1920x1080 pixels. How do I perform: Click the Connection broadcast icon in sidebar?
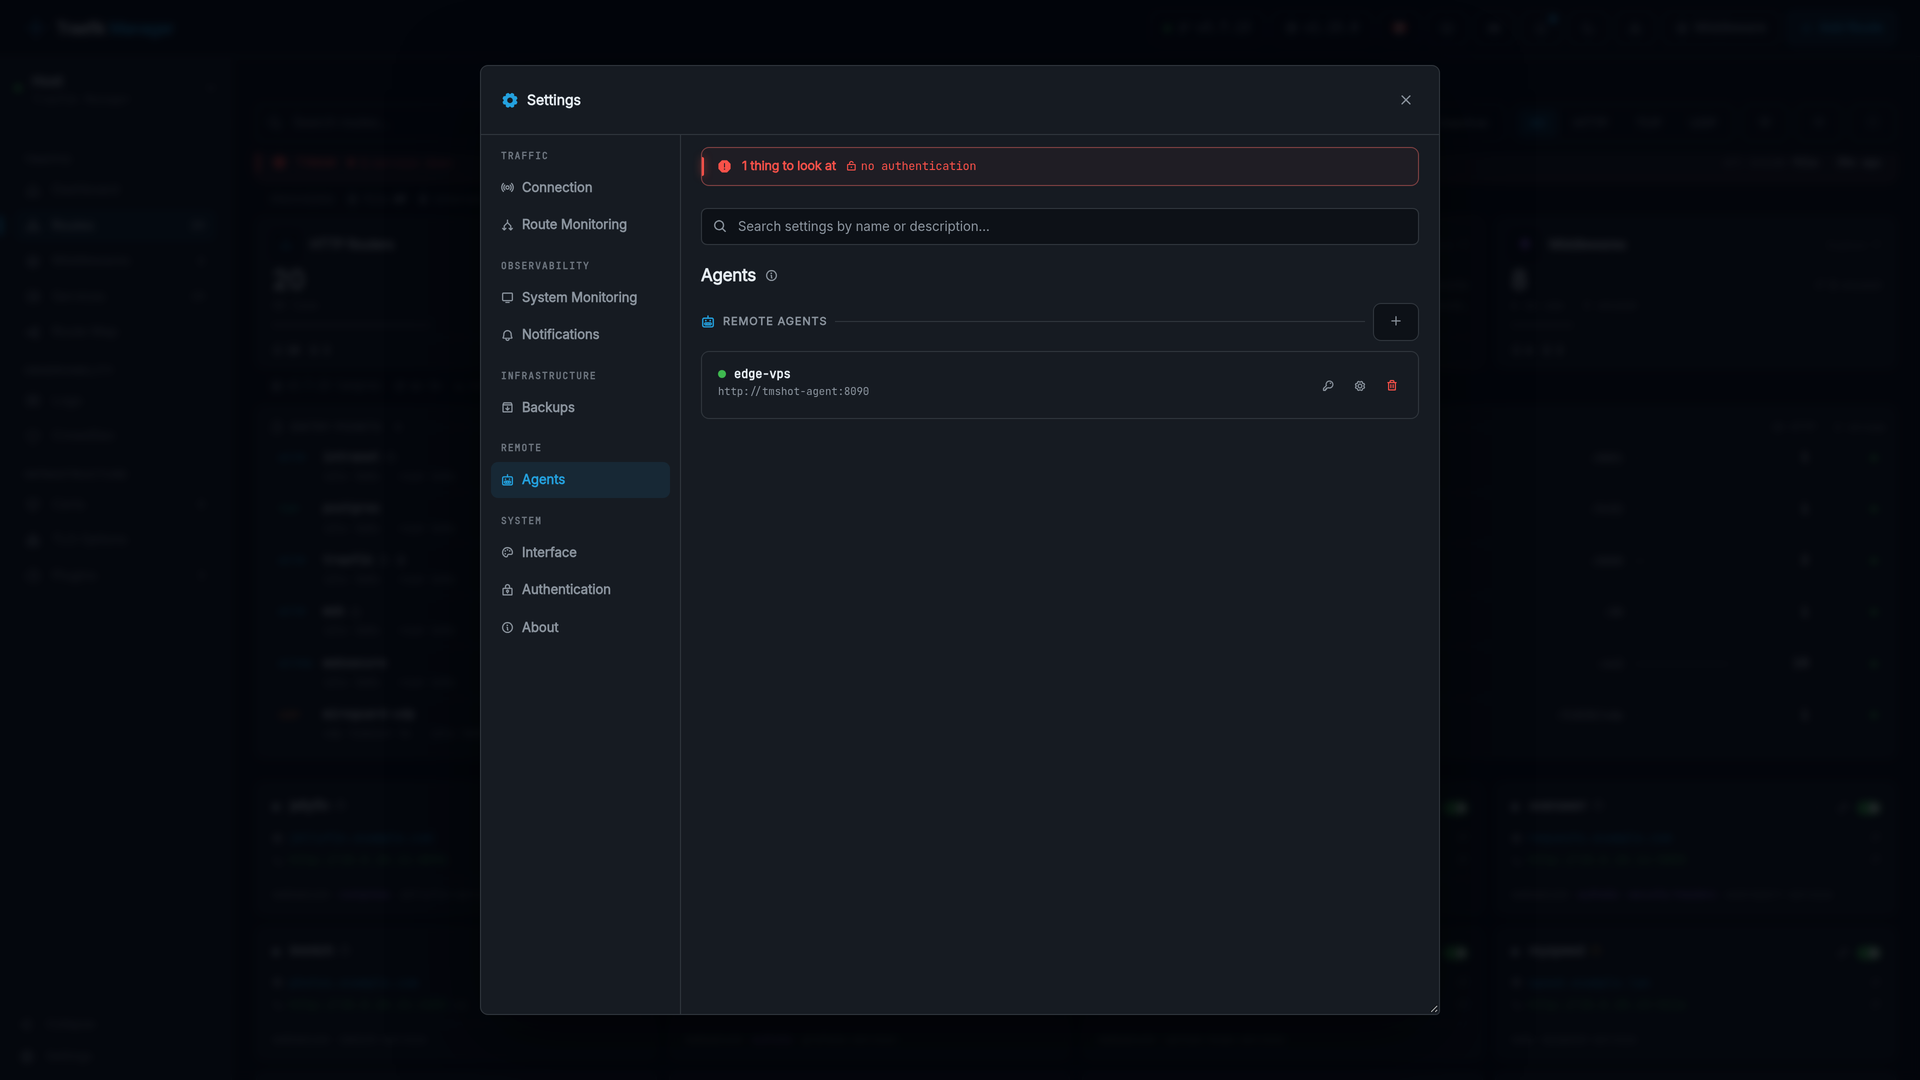tap(507, 188)
